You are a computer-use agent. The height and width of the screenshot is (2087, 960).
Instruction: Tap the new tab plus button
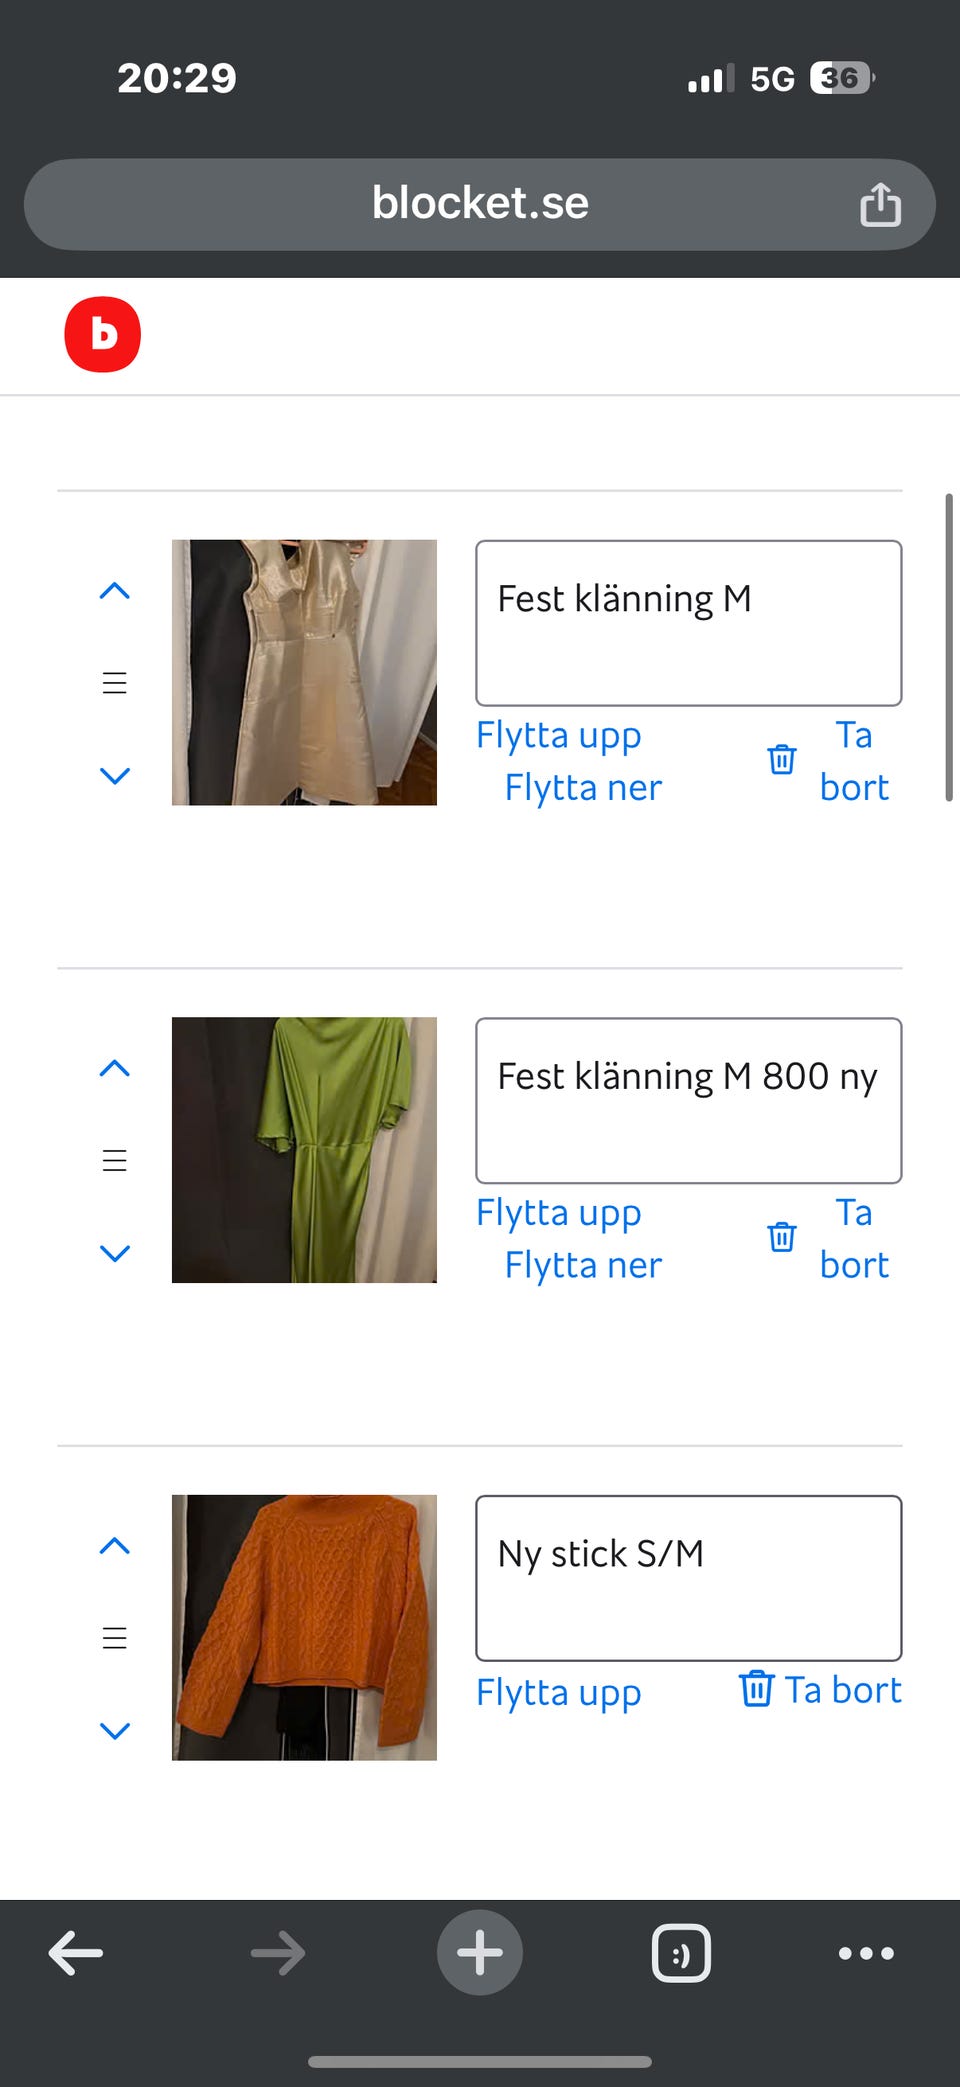[x=480, y=1953]
